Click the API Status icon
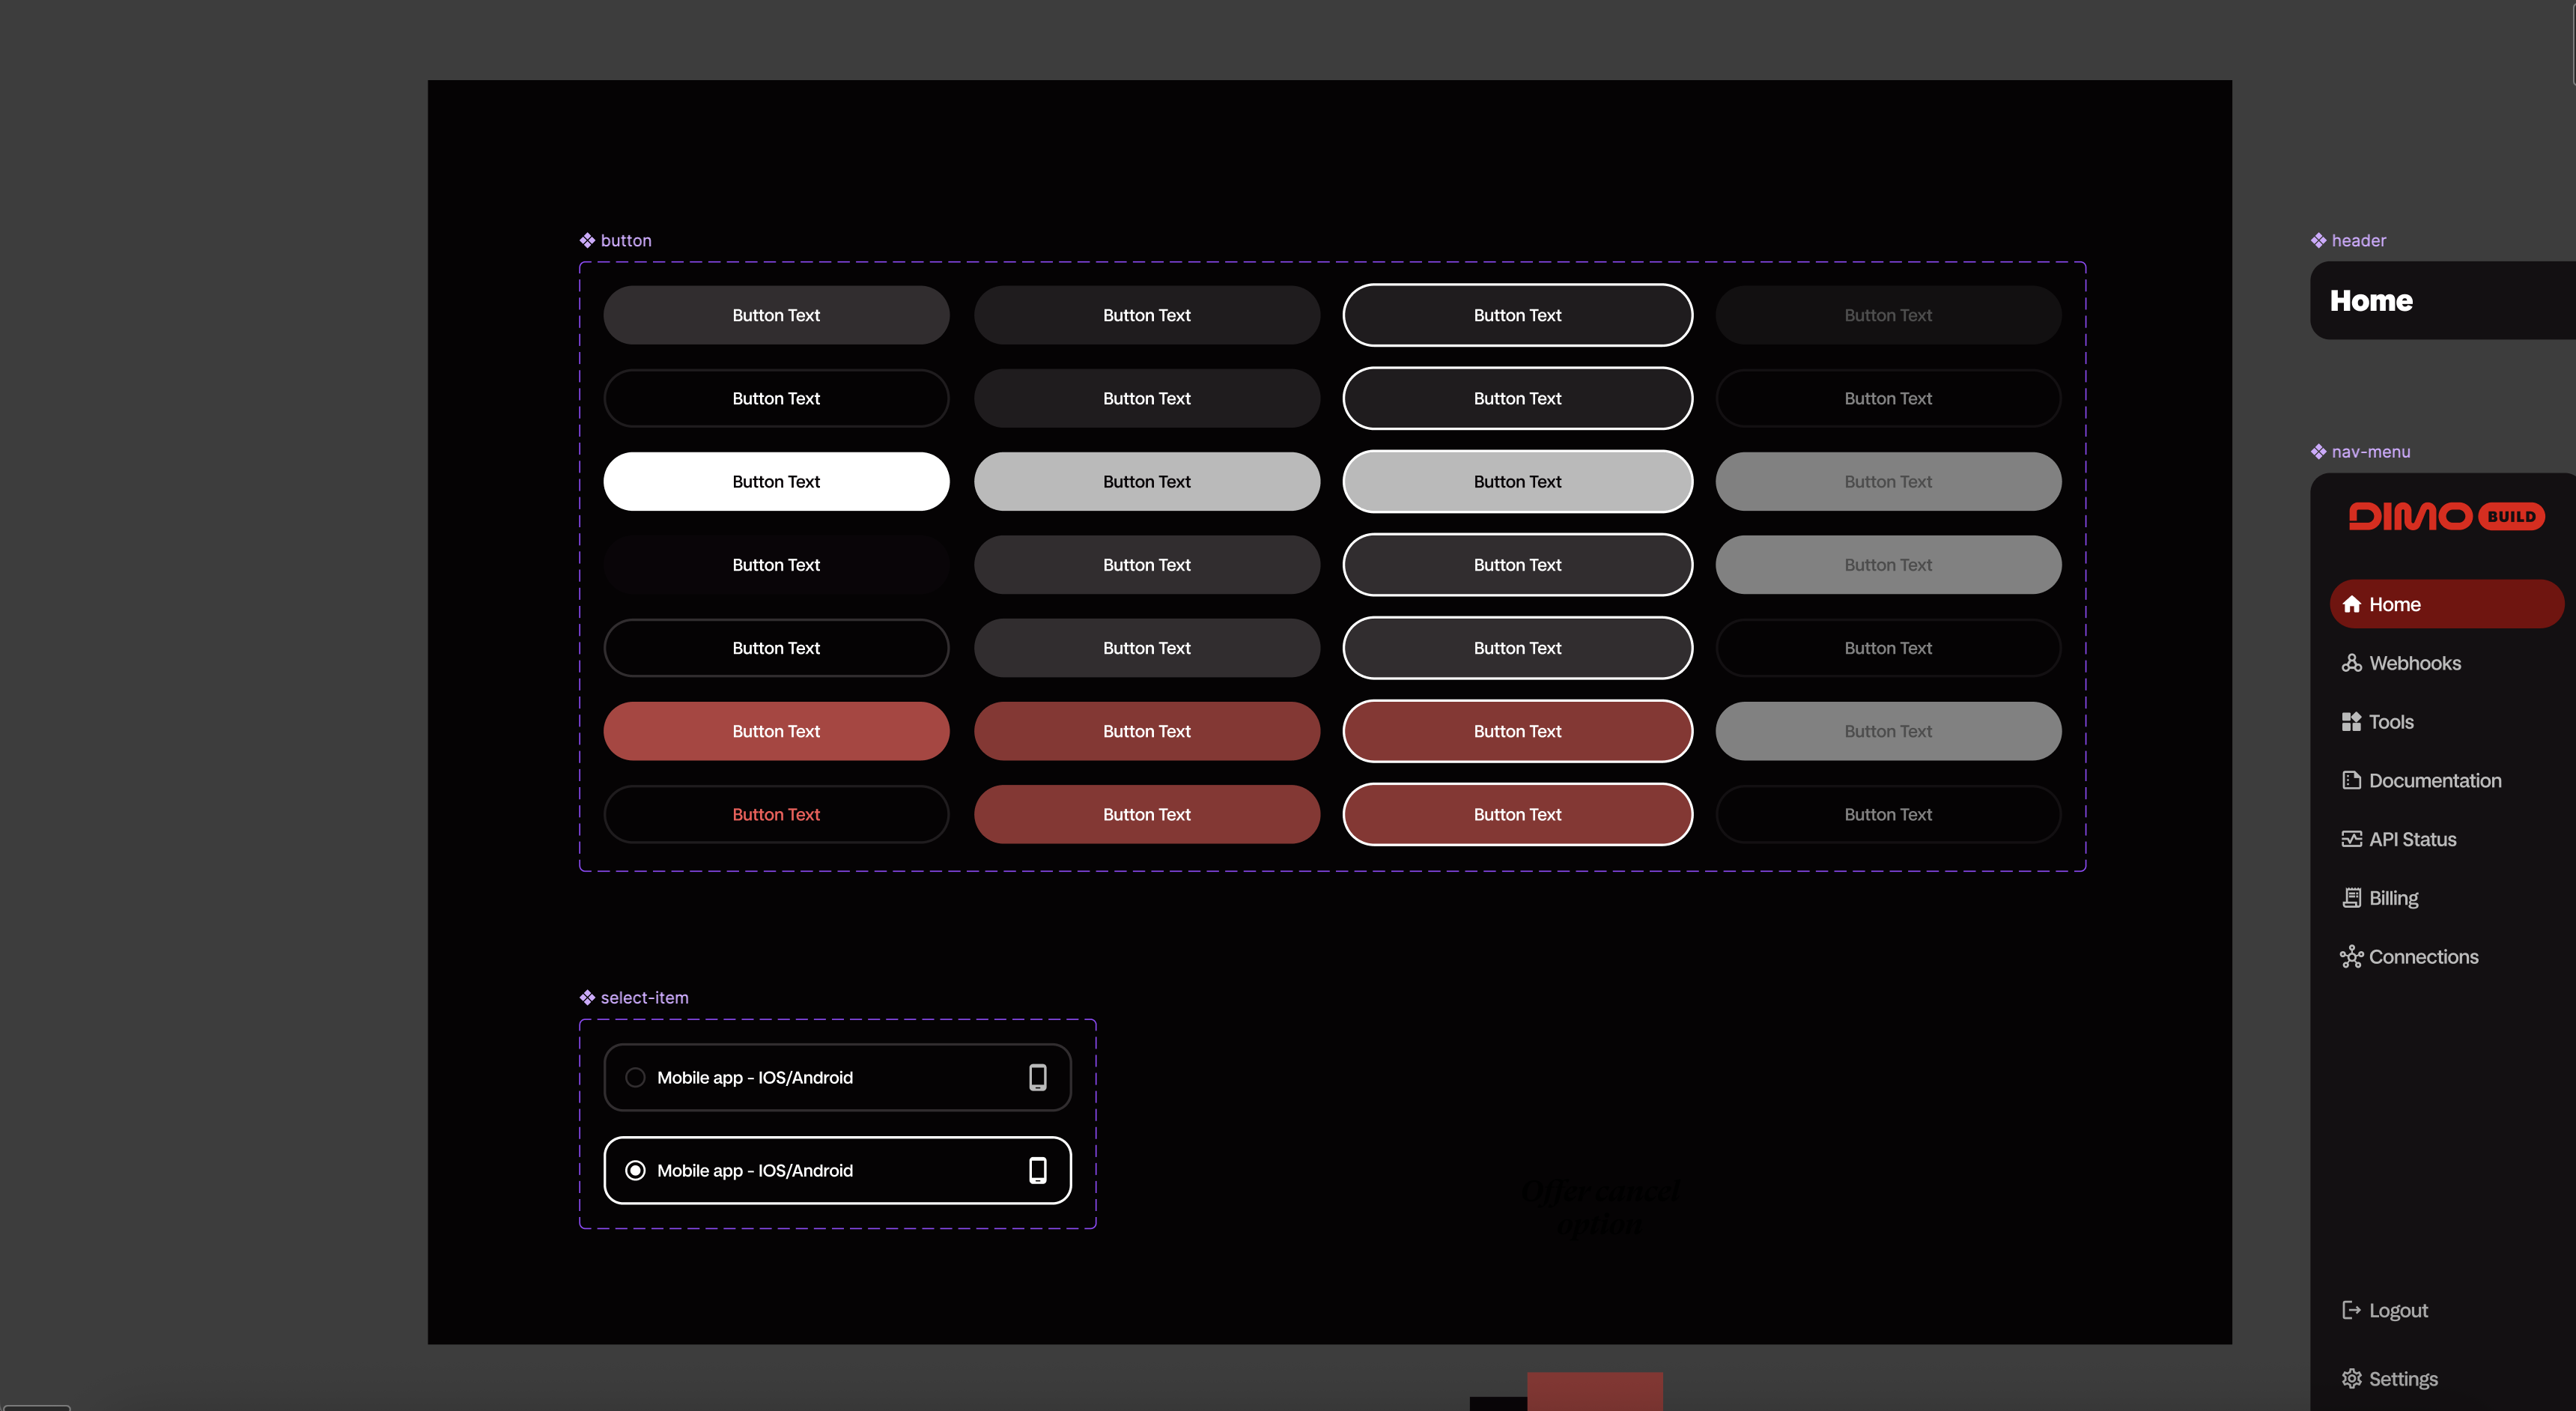The image size is (2576, 1411). 2352,838
